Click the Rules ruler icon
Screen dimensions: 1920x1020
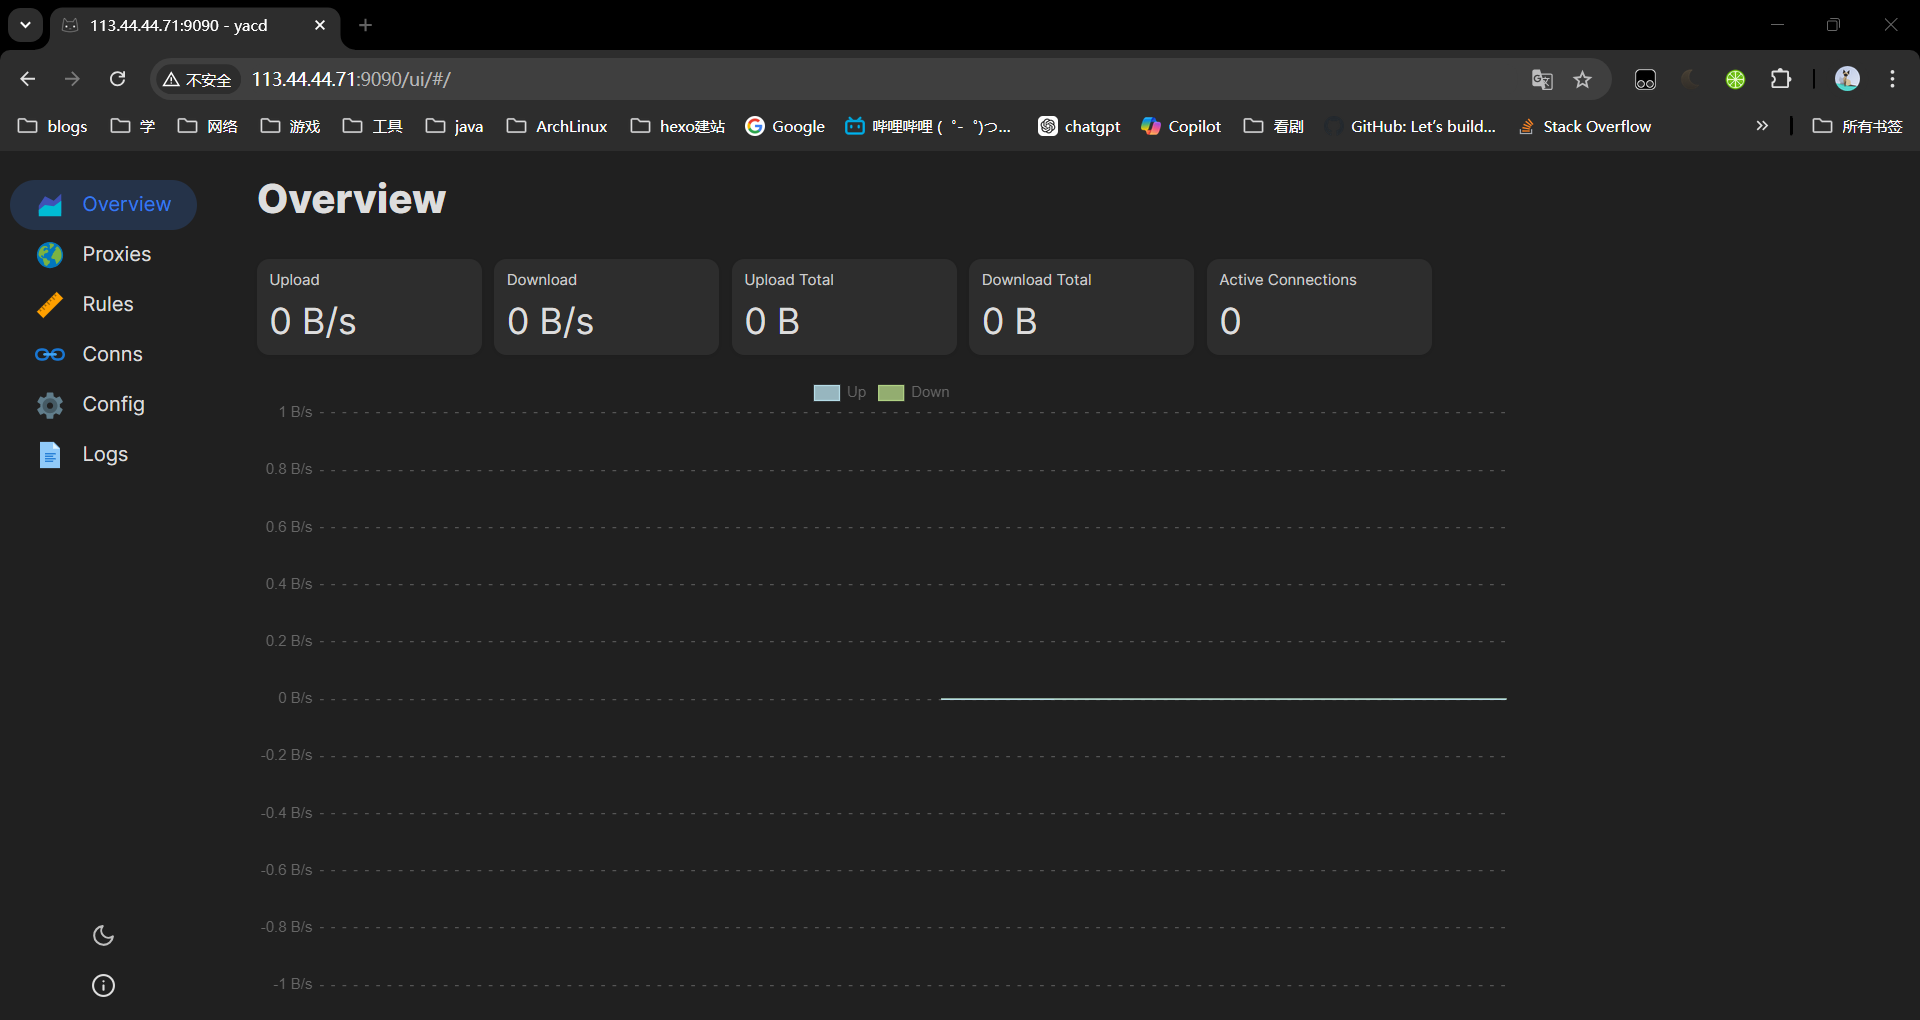50,305
